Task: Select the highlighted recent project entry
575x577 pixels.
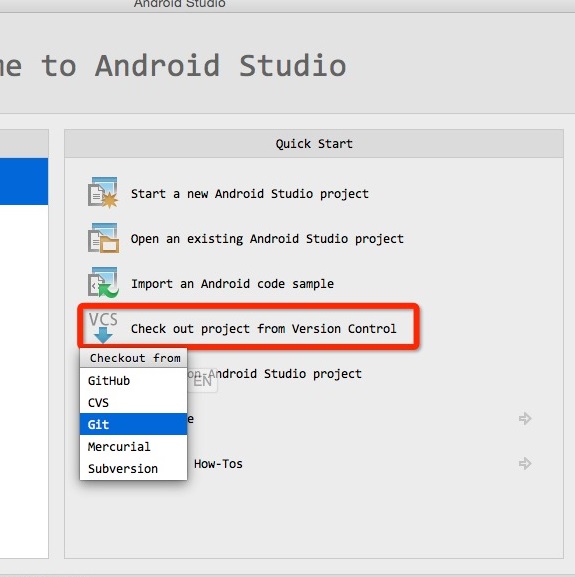Action: click(24, 181)
